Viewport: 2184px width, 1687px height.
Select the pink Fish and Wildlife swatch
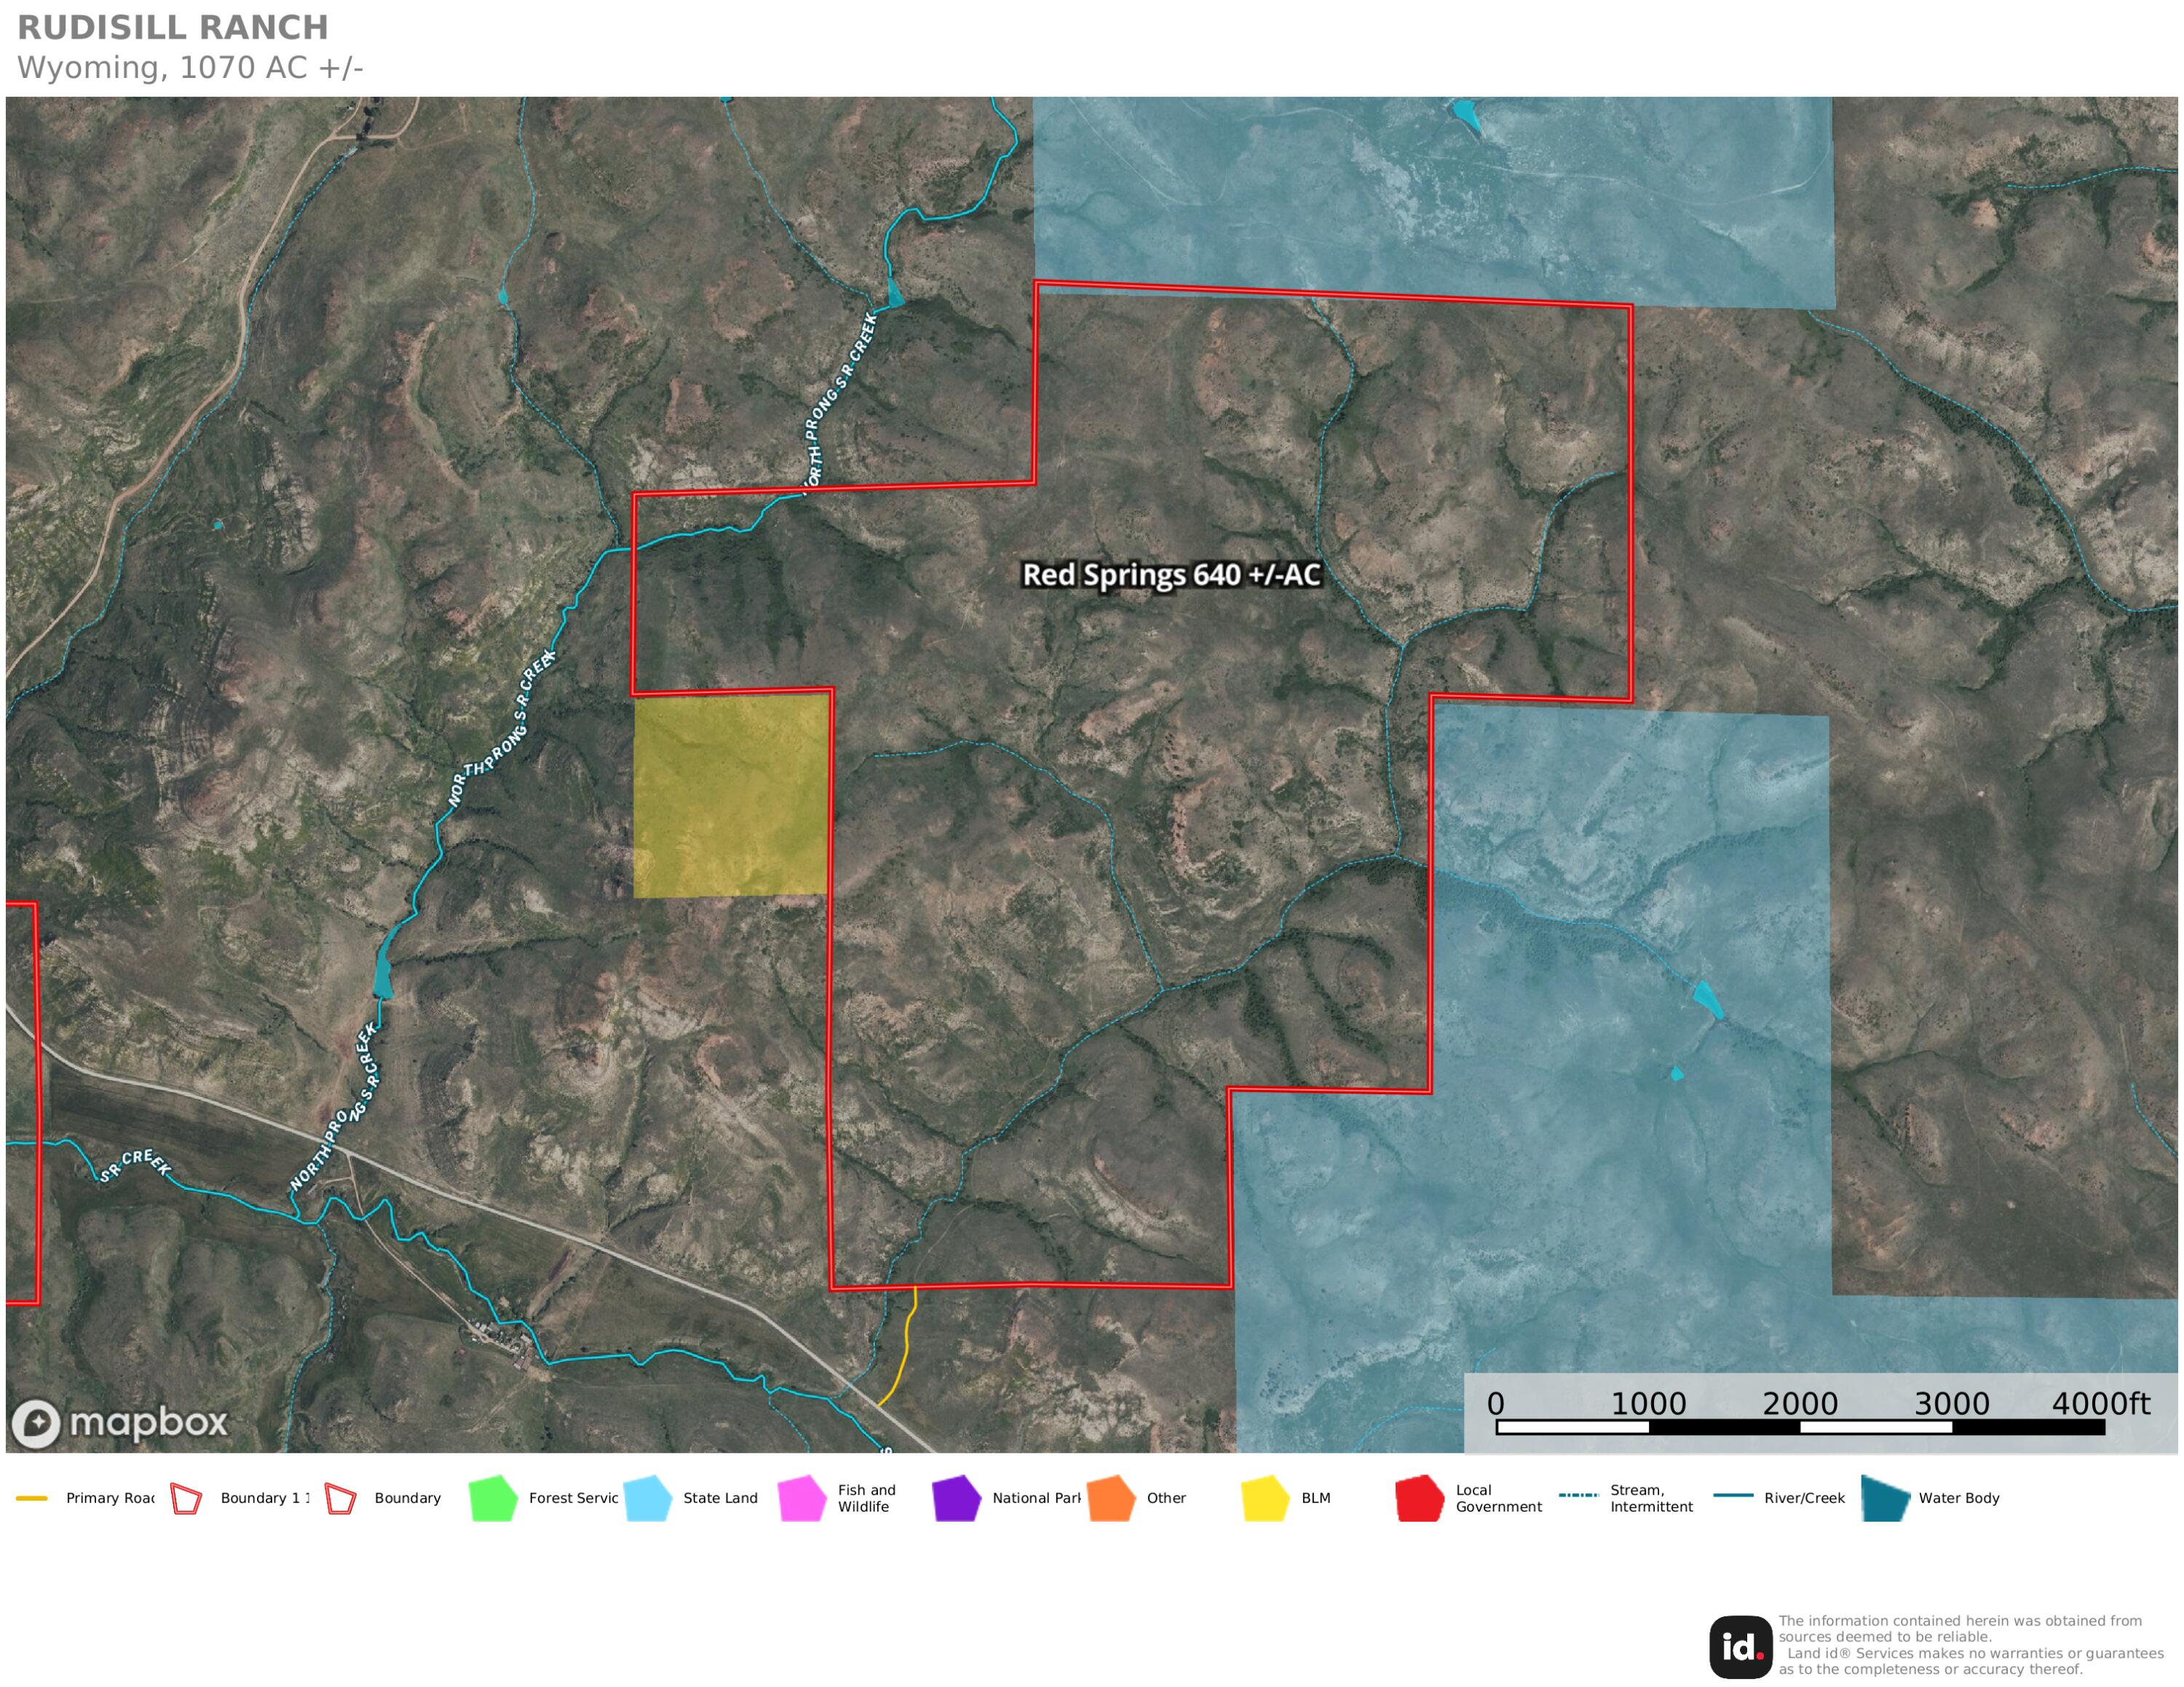[802, 1498]
